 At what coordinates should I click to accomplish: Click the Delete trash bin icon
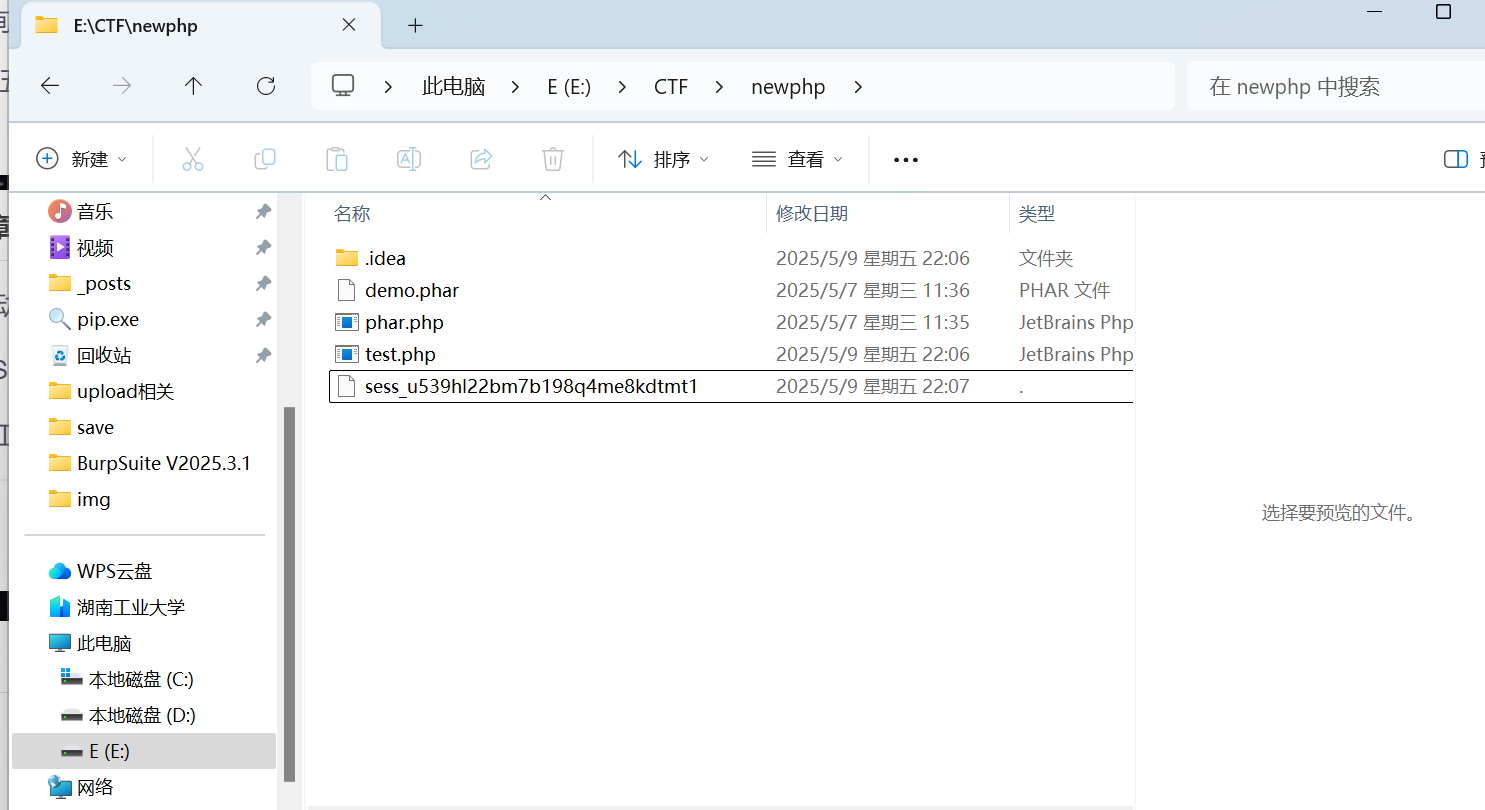(x=553, y=159)
